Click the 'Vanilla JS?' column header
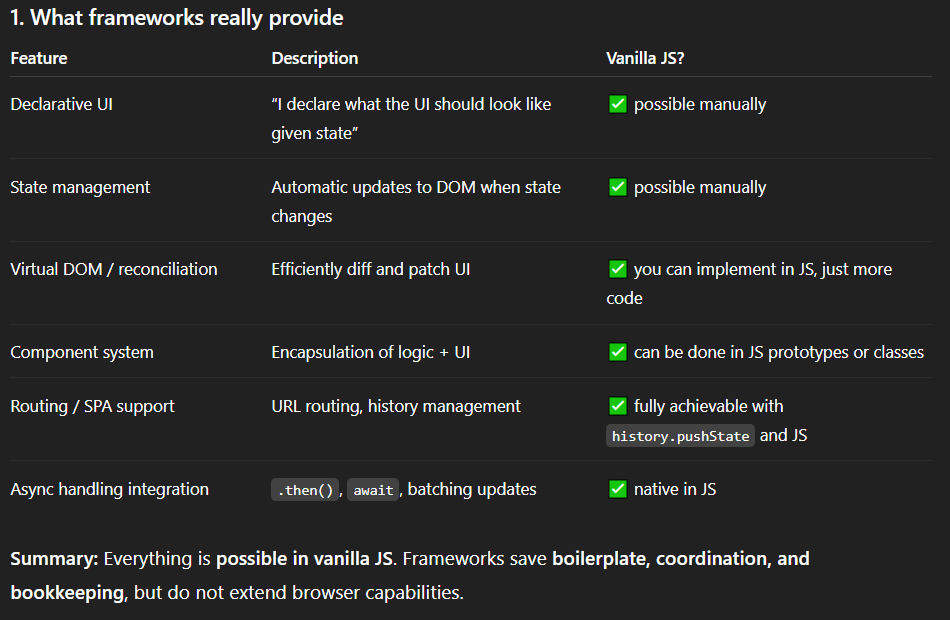The width and height of the screenshot is (950, 620). [x=645, y=58]
